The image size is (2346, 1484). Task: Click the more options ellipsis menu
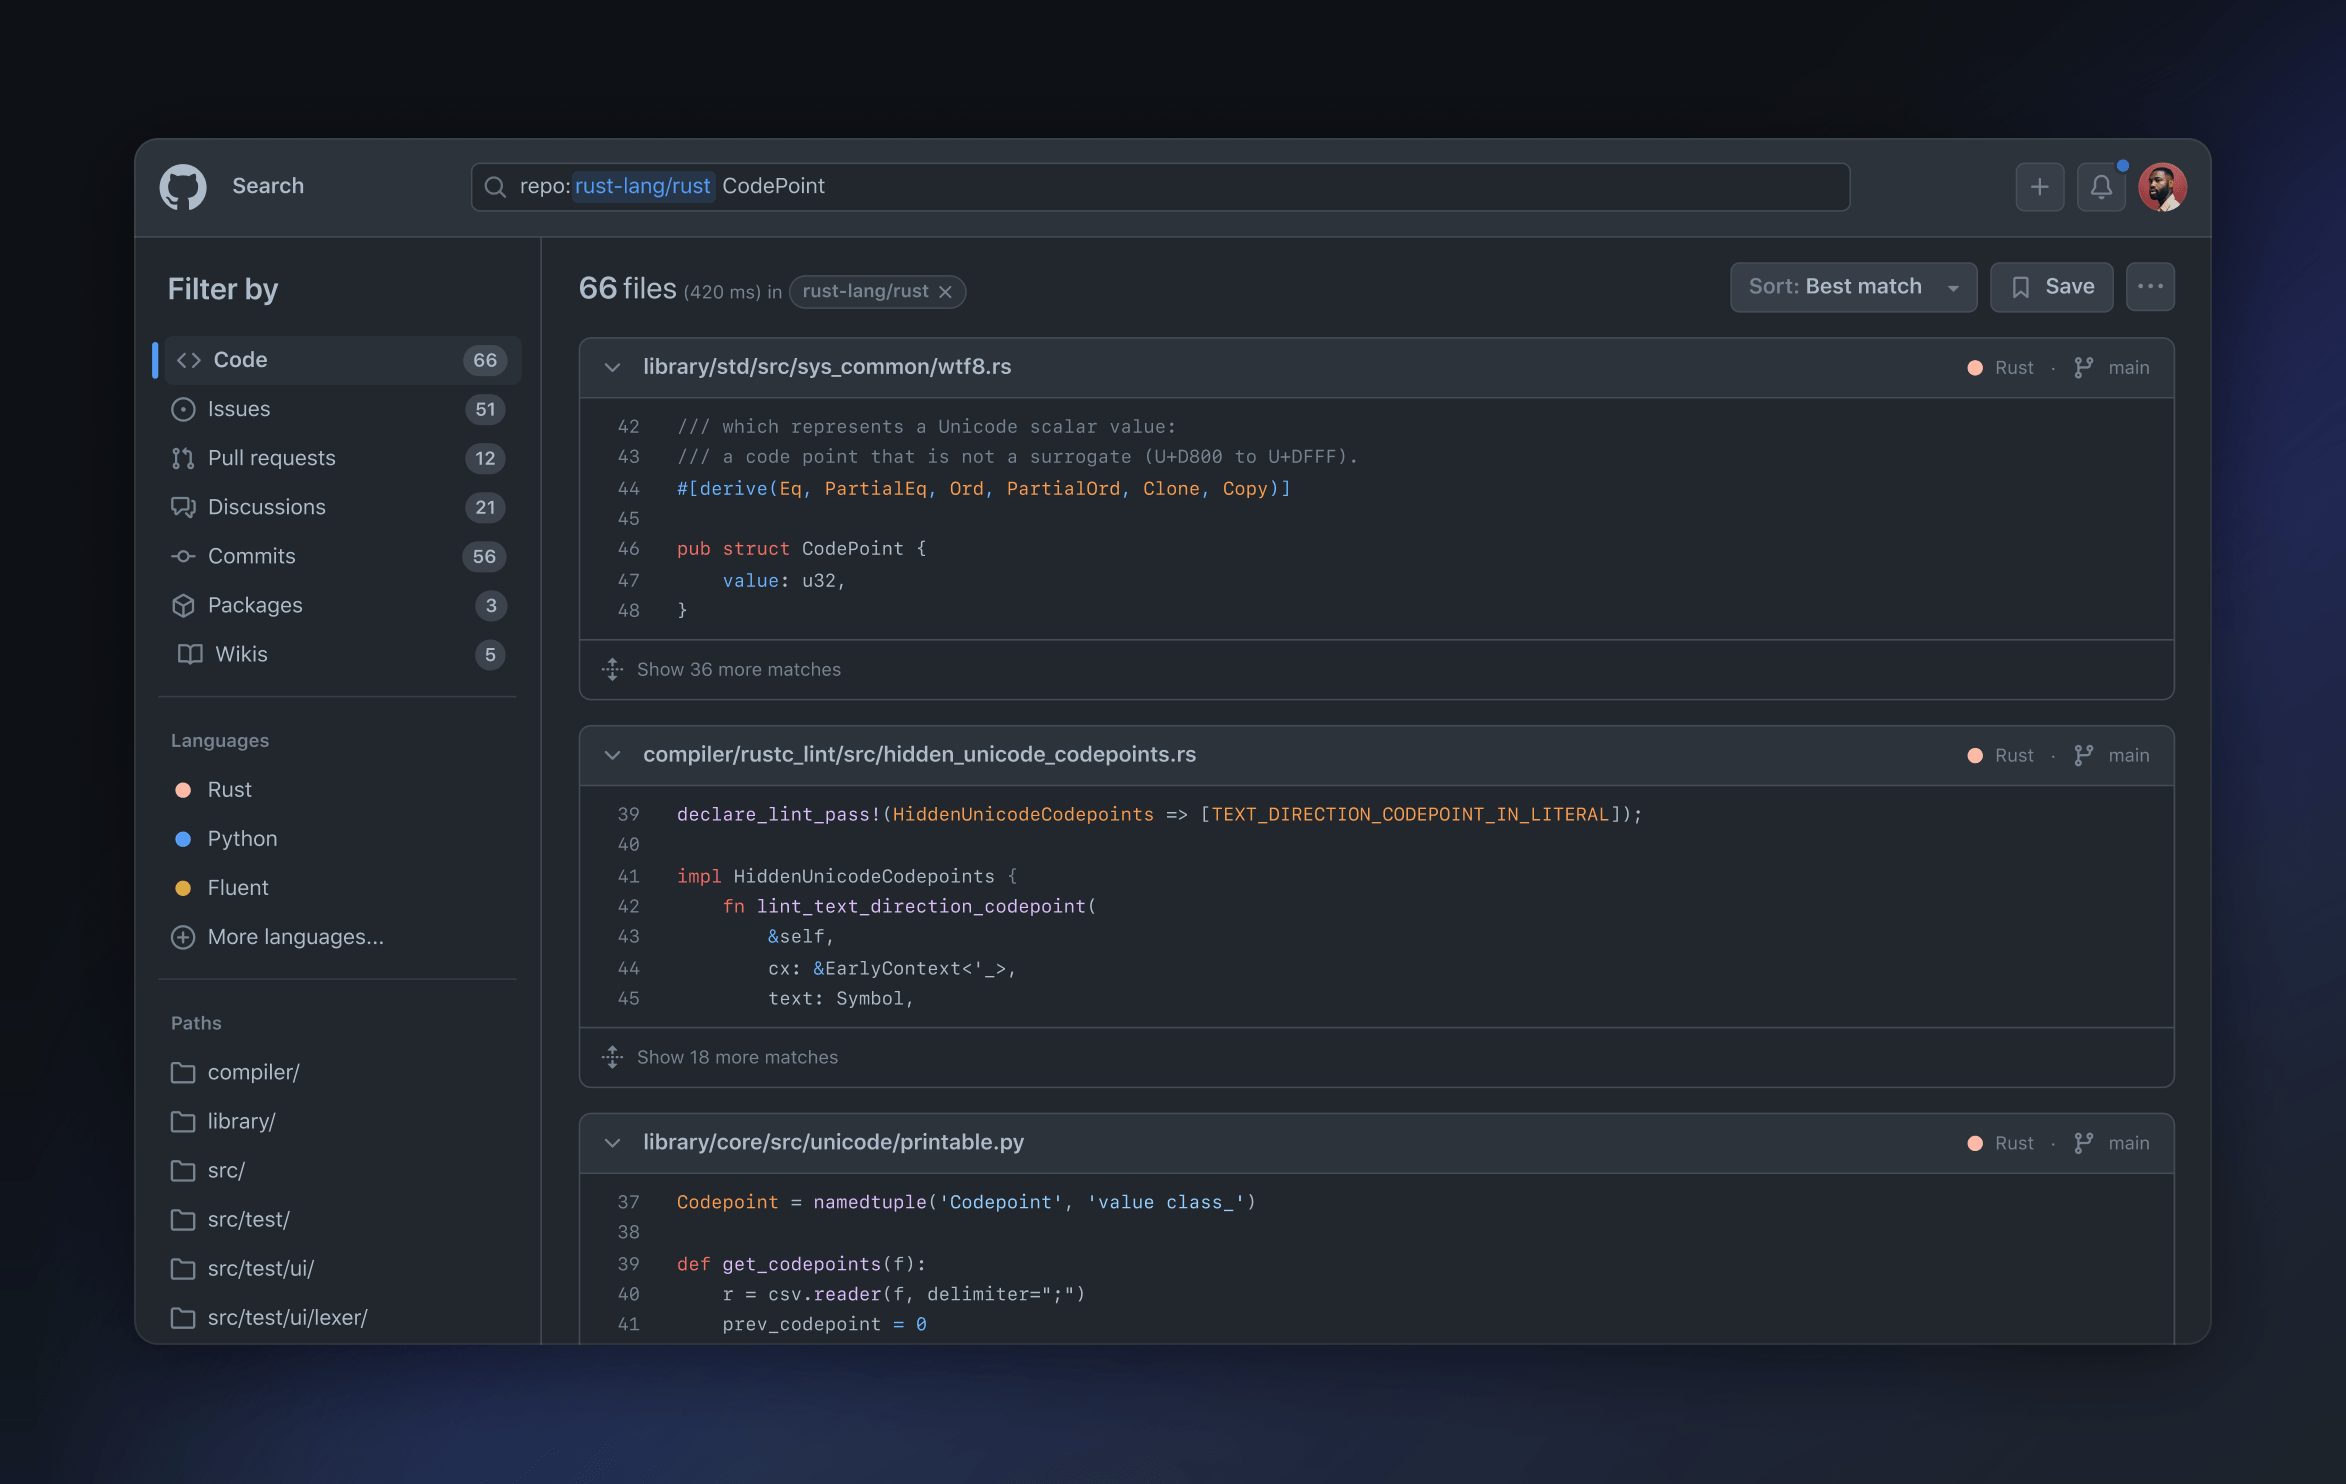(x=2151, y=287)
